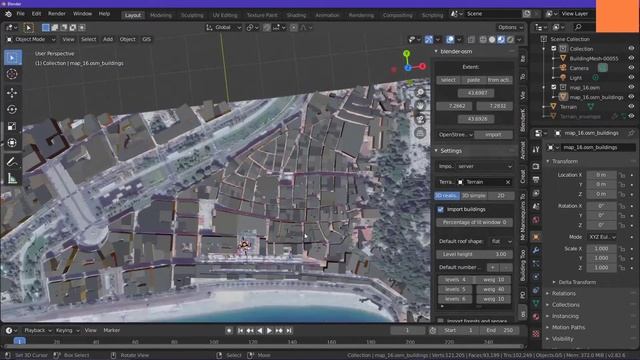Image resolution: width=640 pixels, height=360 pixels.
Task: Select the Transform tool
Action: click(x=12, y=142)
